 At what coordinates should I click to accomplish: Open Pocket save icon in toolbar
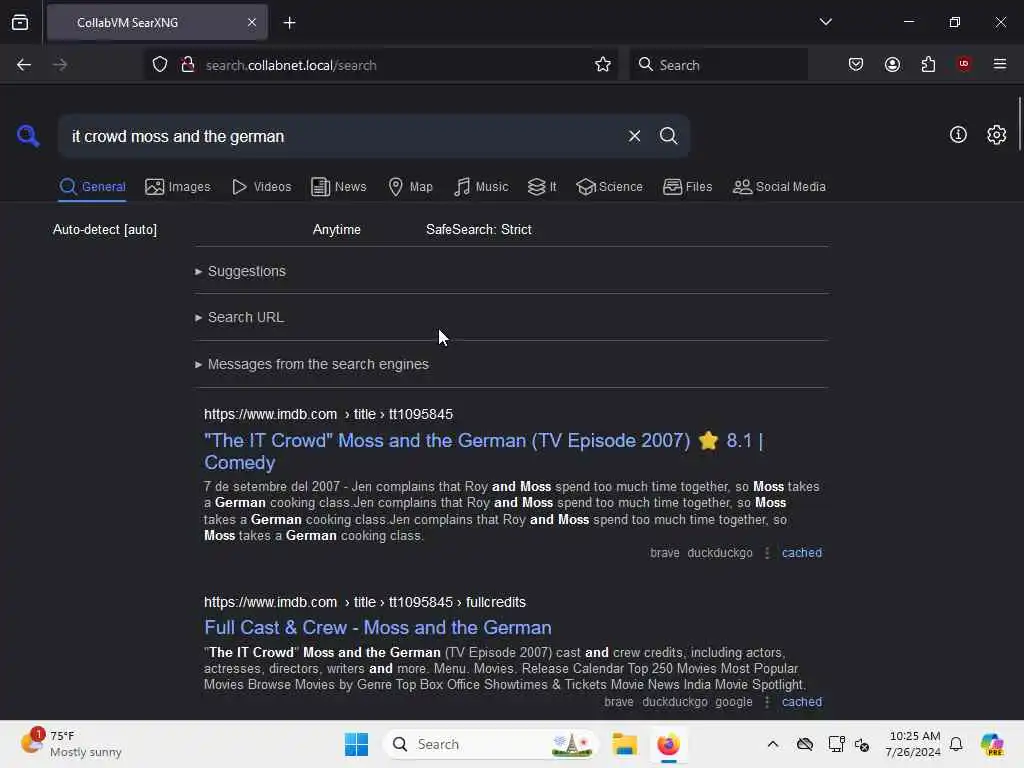[856, 64]
